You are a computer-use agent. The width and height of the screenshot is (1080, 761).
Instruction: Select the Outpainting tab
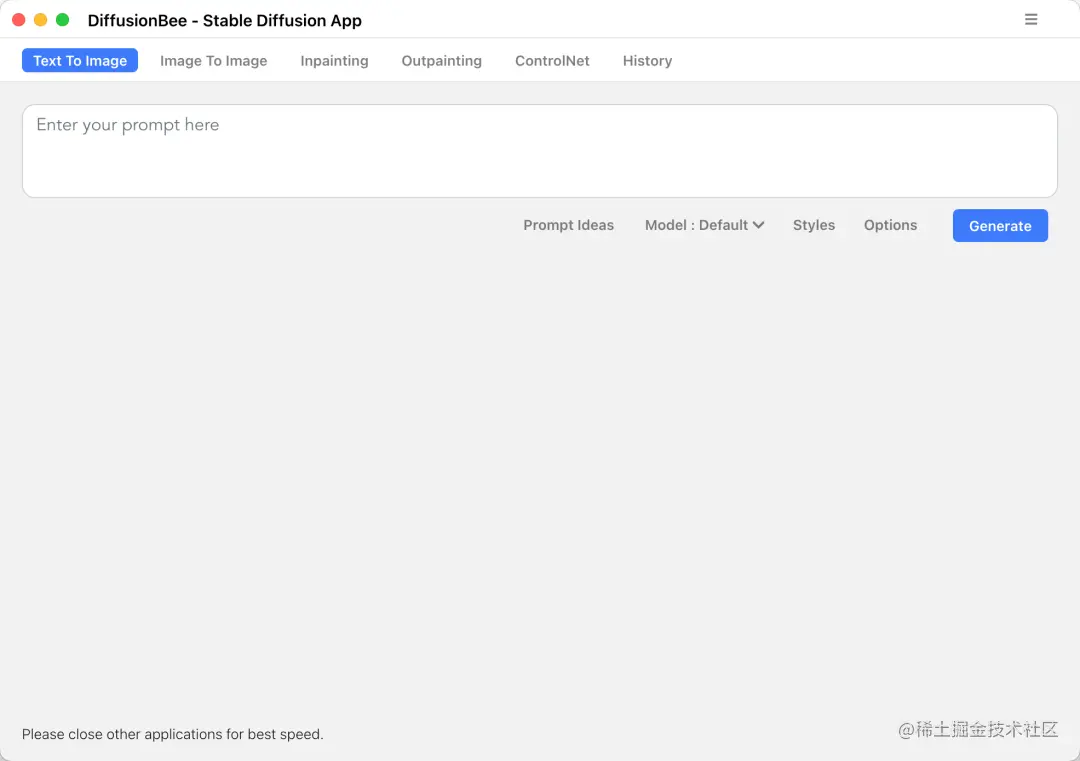coord(442,61)
